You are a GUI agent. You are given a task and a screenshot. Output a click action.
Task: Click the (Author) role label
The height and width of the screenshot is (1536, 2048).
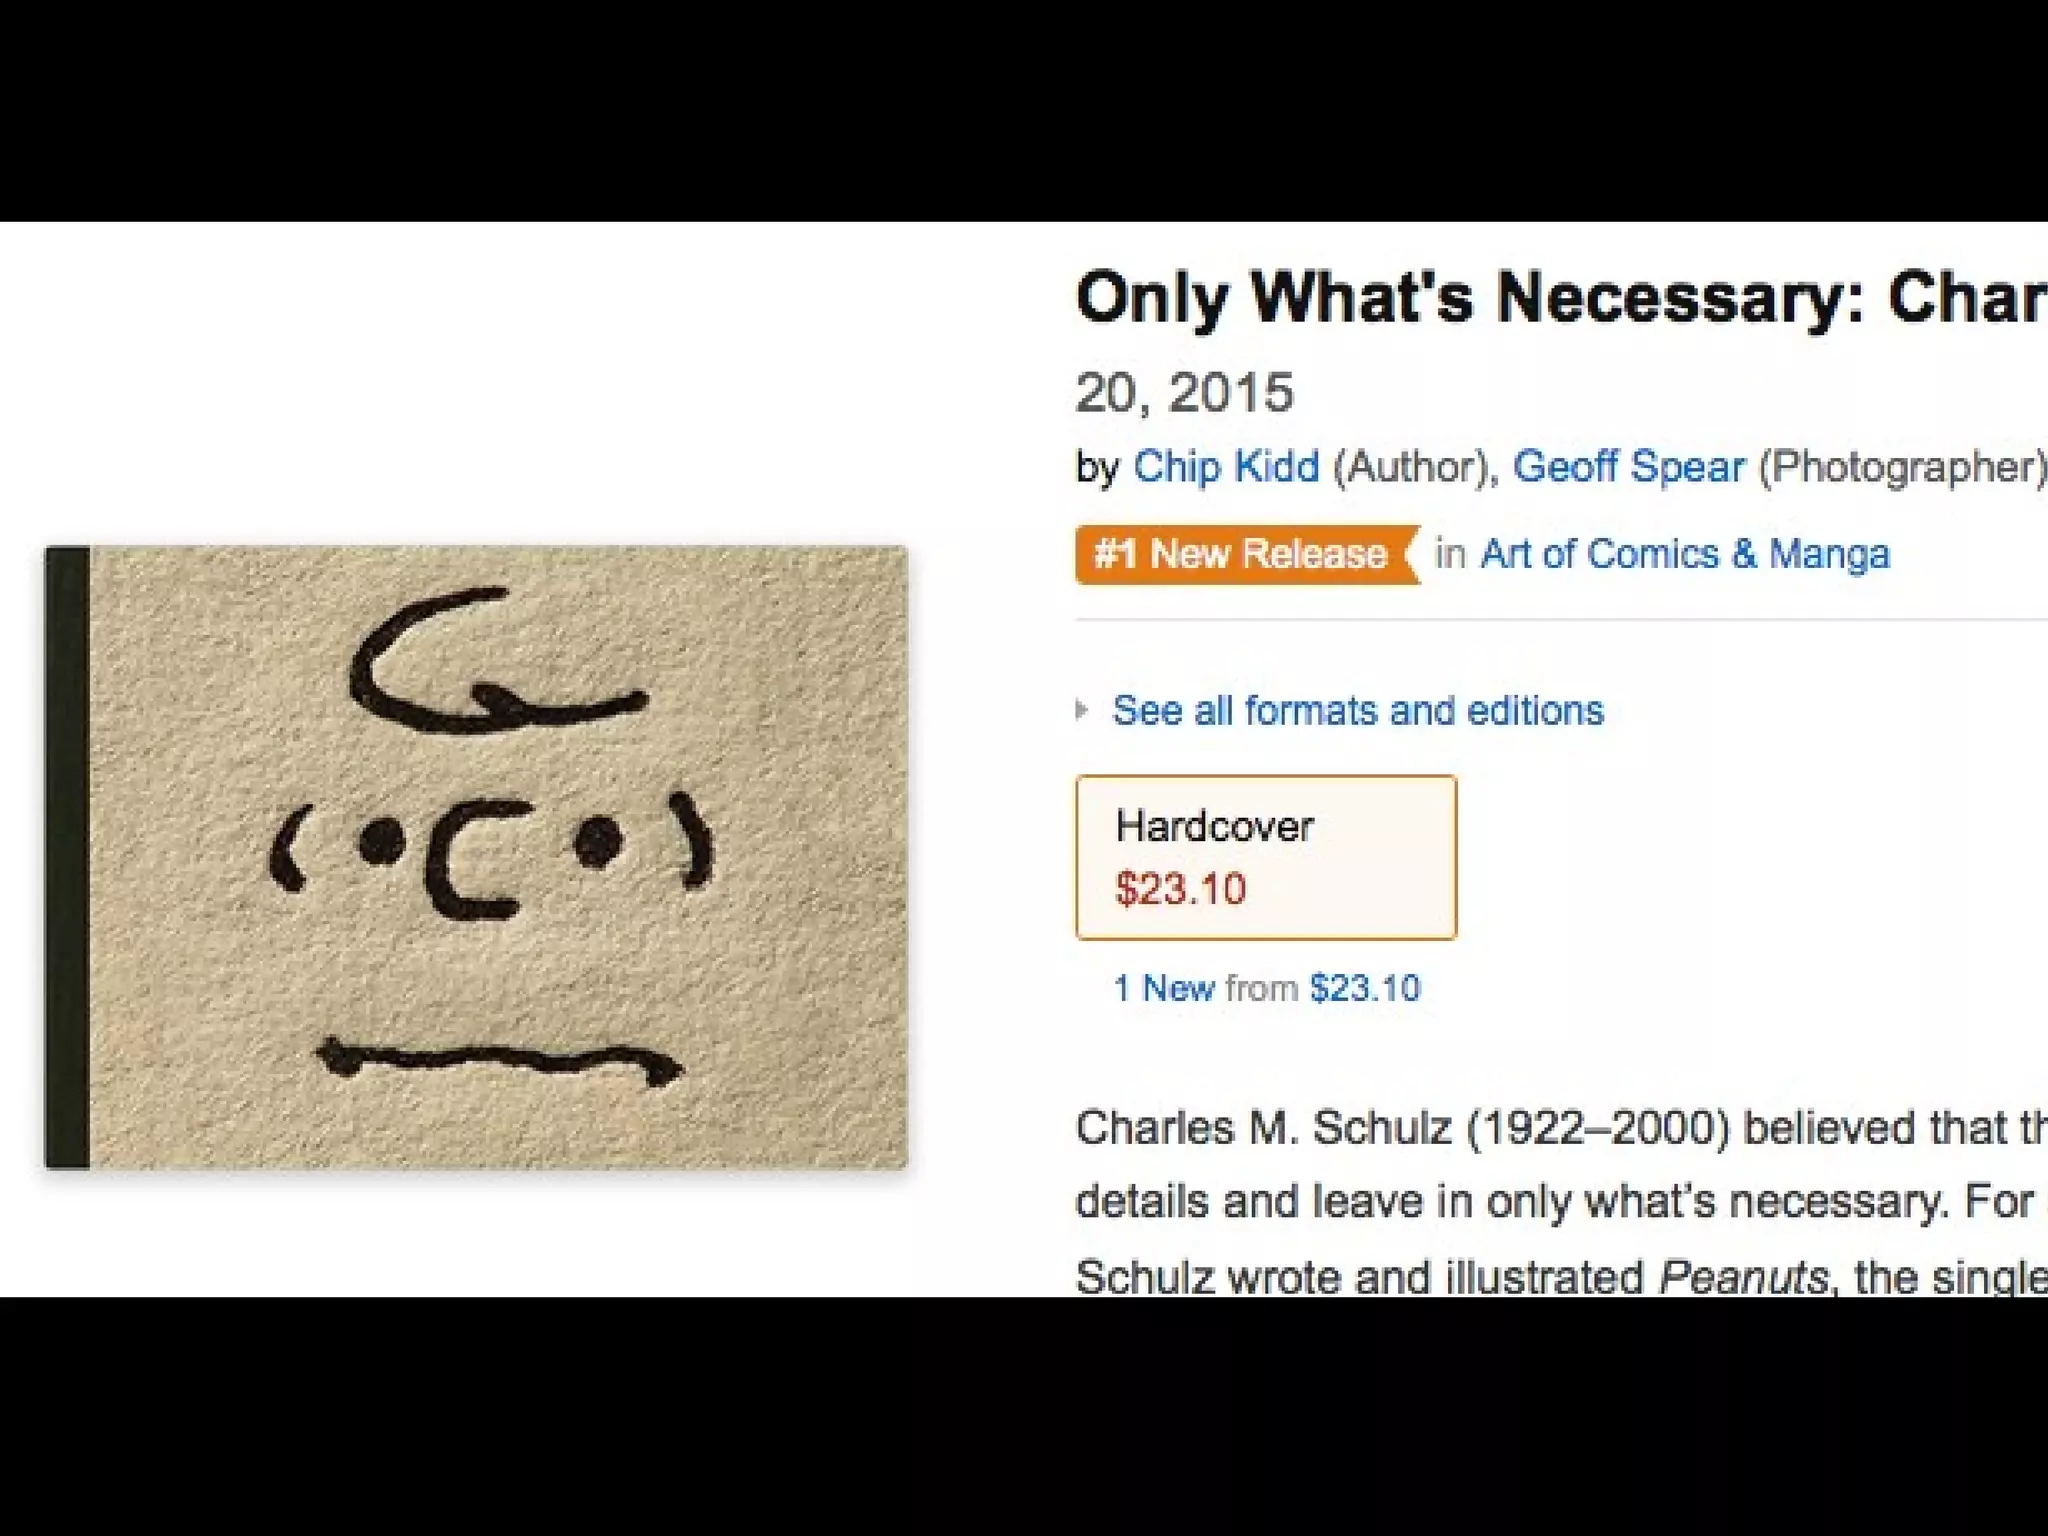pyautogui.click(x=1414, y=467)
